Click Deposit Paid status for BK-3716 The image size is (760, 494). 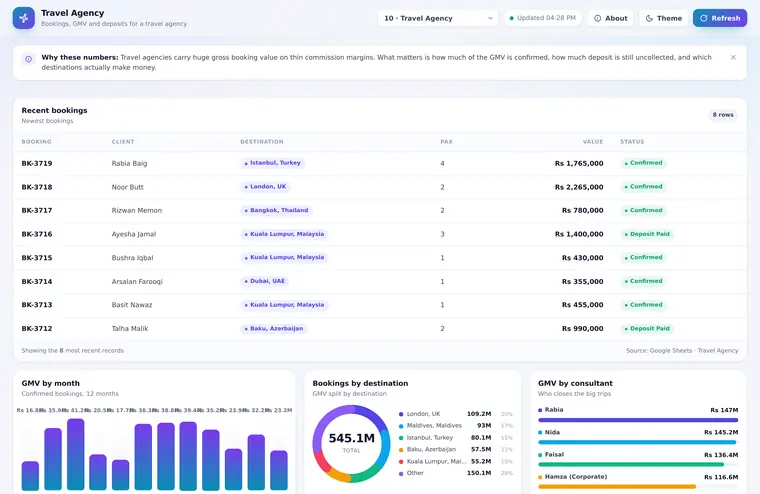click(x=647, y=234)
